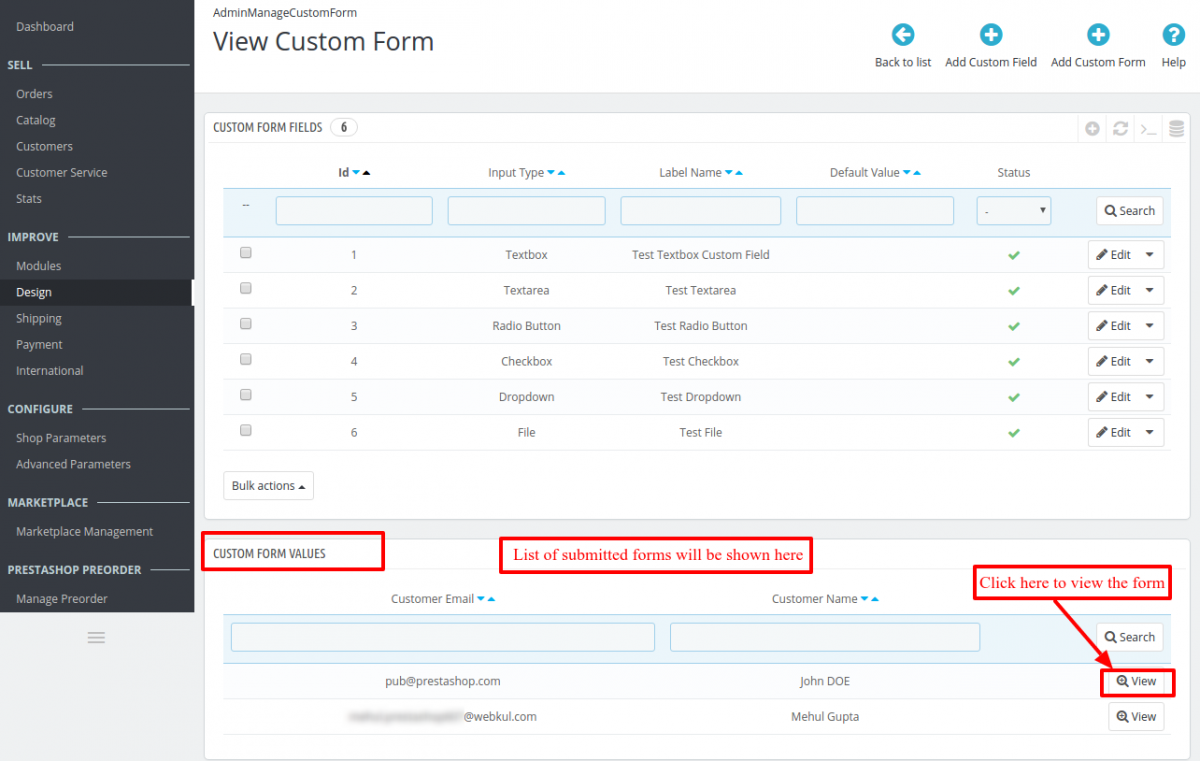Sort Id column ascending arrow

pyautogui.click(x=366, y=173)
